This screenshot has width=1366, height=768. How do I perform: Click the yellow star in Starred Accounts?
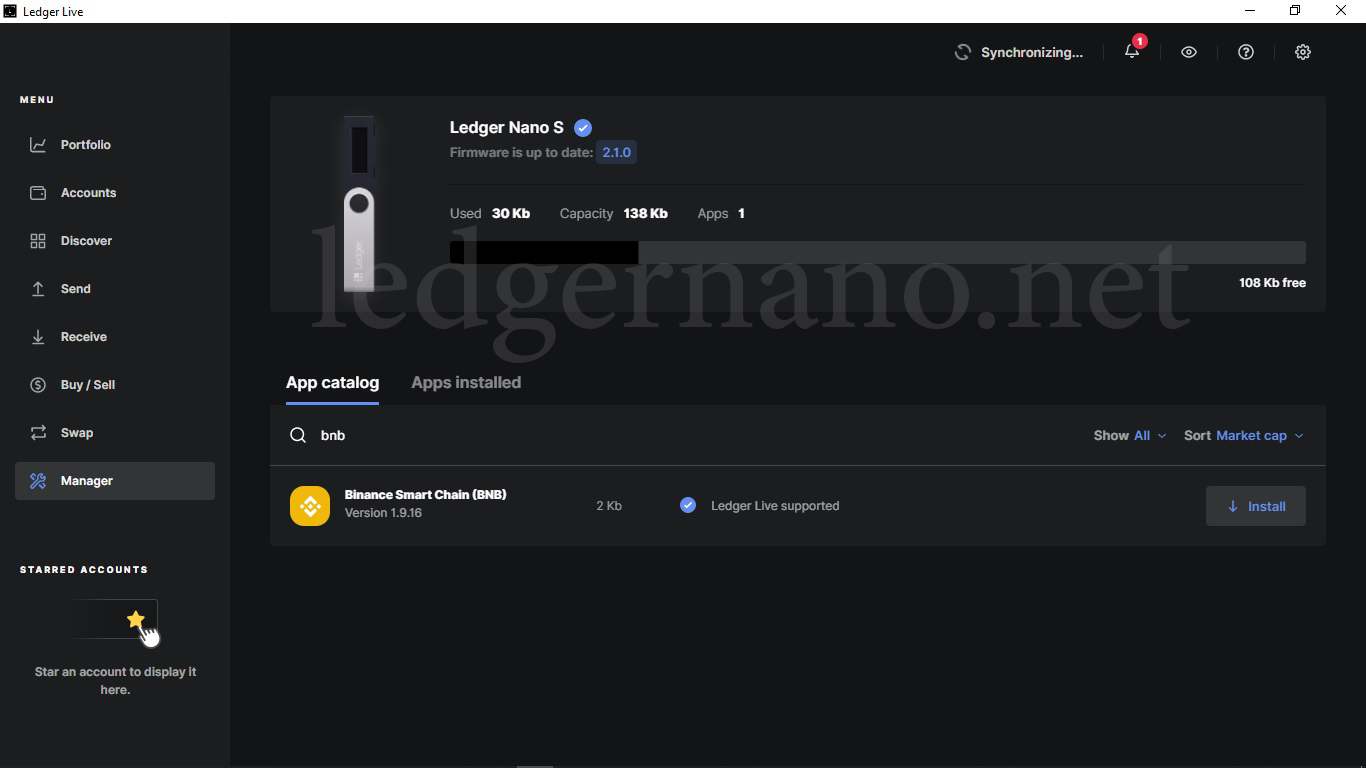[x=136, y=620]
